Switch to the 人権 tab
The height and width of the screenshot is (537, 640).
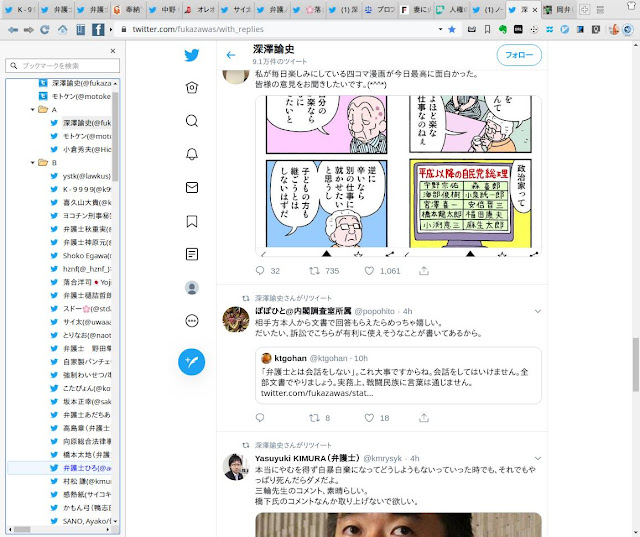point(452,10)
